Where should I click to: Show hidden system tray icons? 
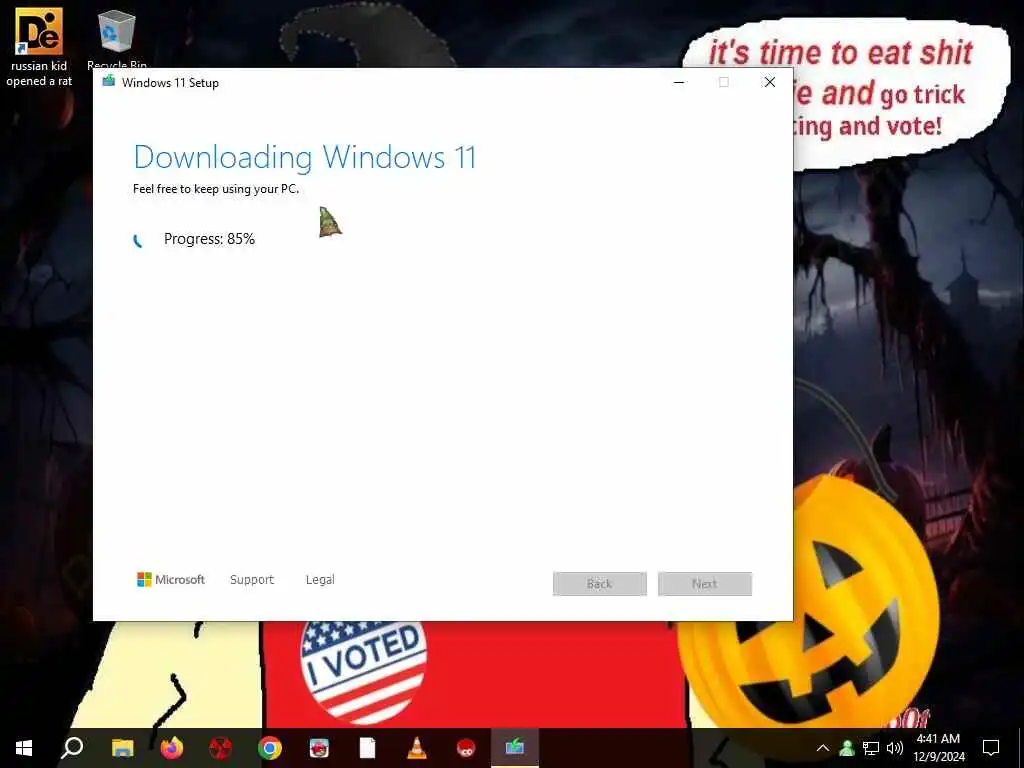pyautogui.click(x=823, y=748)
